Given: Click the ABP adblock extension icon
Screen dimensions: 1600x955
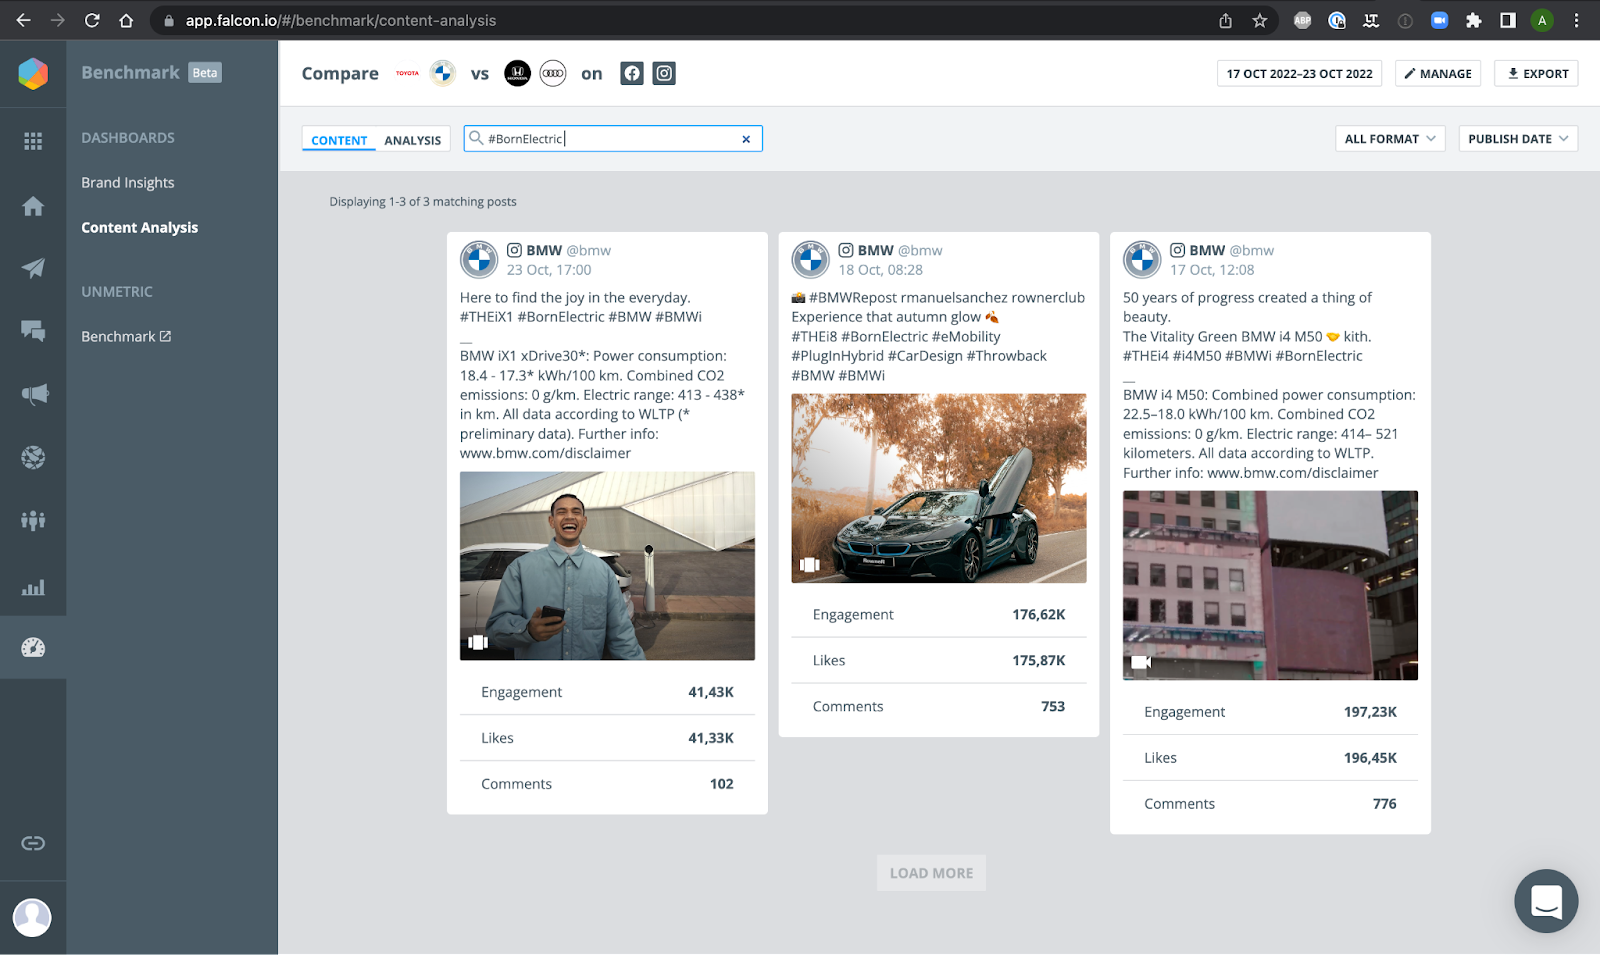Looking at the screenshot, I should (1302, 20).
